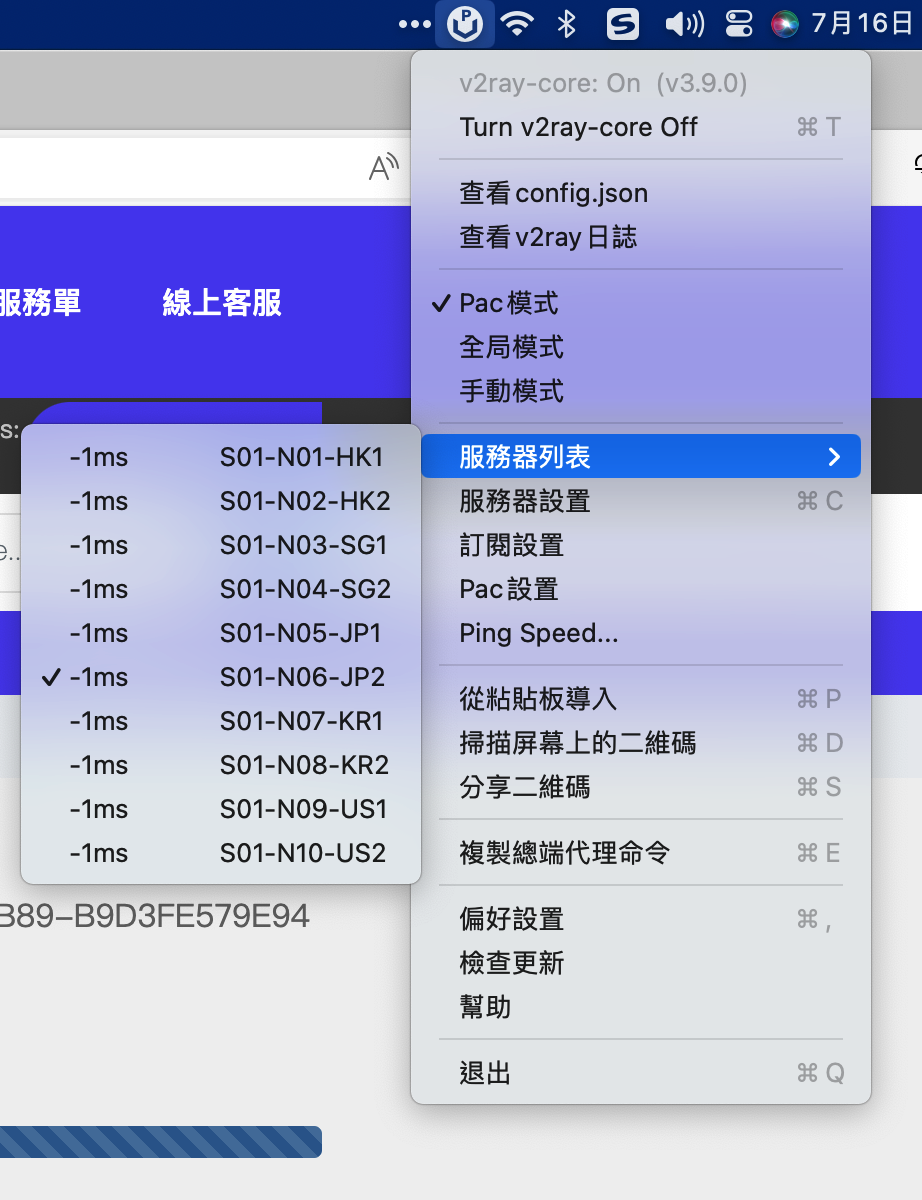Image resolution: width=922 pixels, height=1200 pixels.
Task: Open 線上客服 link on webpage
Action: point(222,302)
